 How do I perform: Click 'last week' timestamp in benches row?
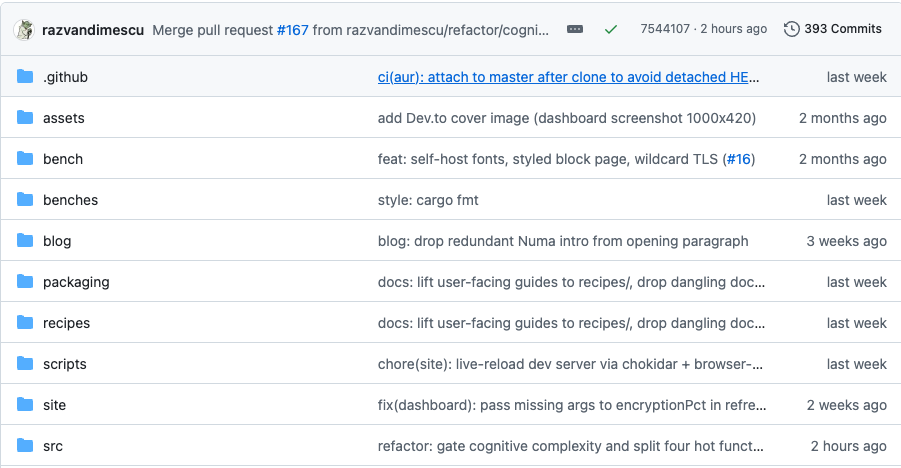[x=856, y=200]
